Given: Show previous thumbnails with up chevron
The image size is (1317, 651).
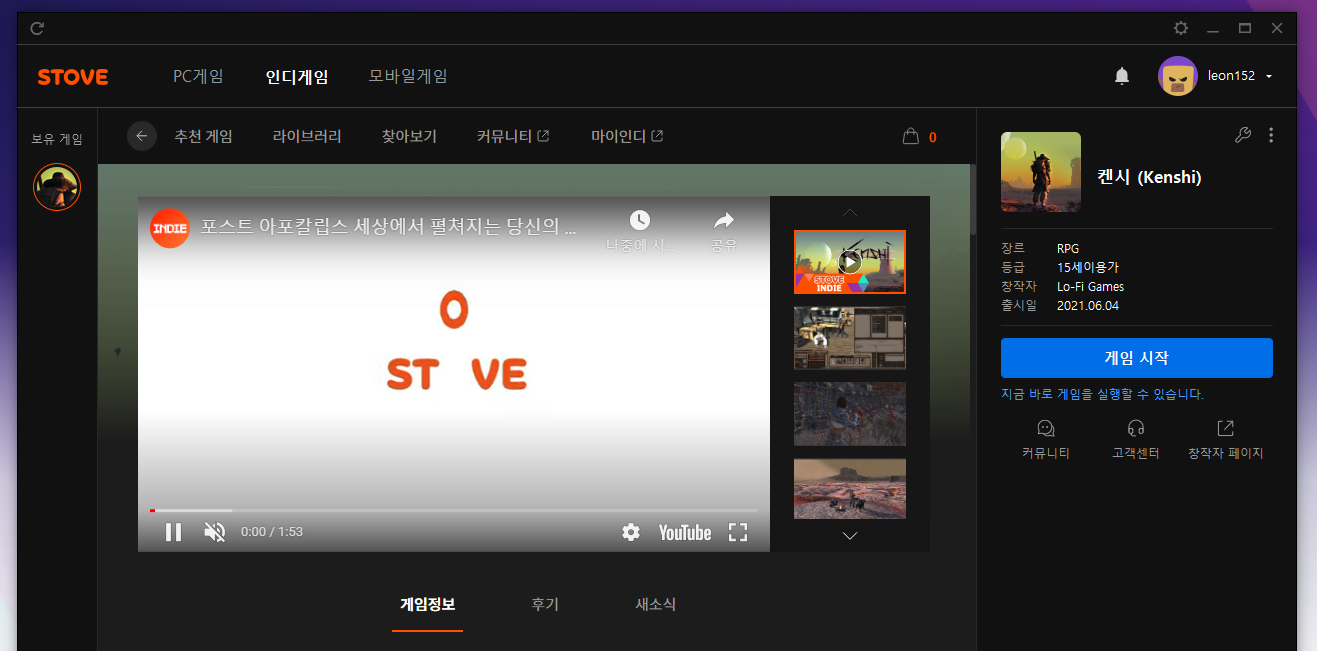Looking at the screenshot, I should pos(850,212).
